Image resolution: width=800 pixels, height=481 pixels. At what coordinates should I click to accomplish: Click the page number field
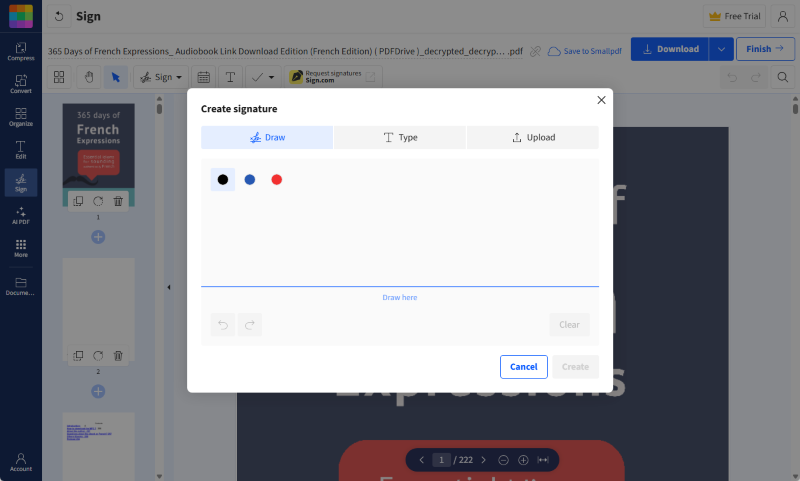441,460
